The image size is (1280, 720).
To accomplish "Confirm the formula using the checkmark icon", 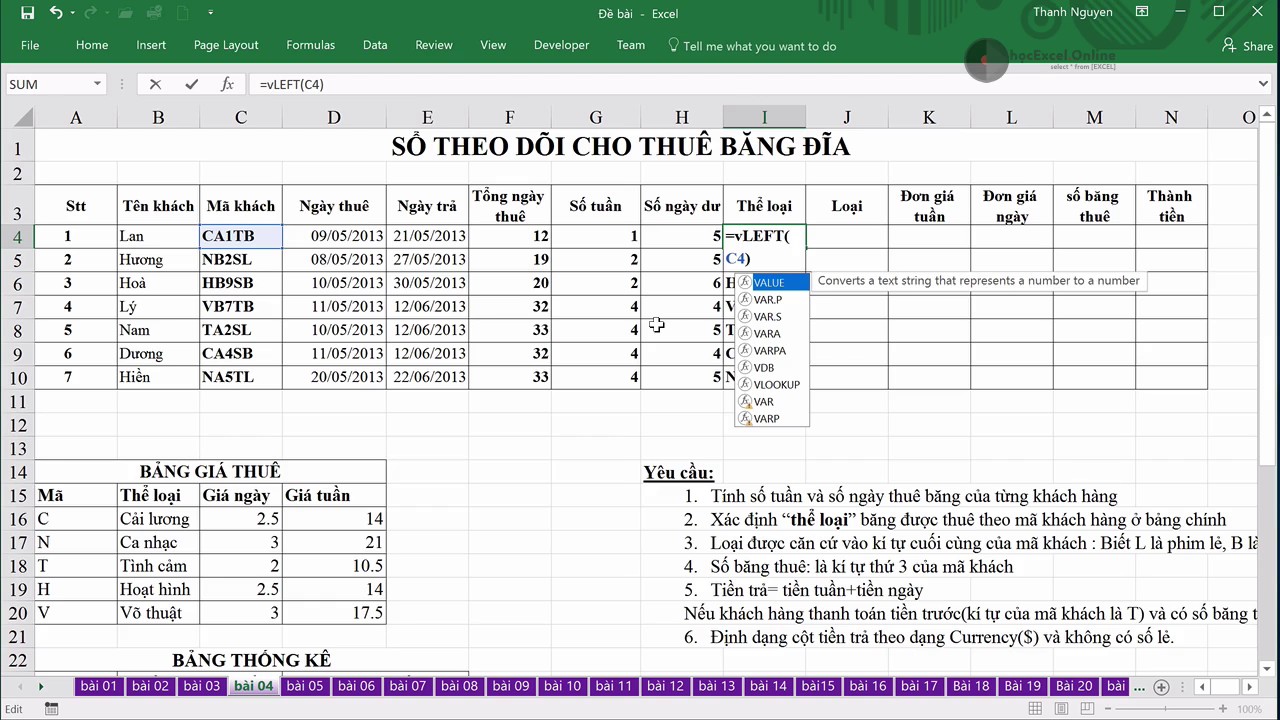I will [190, 84].
